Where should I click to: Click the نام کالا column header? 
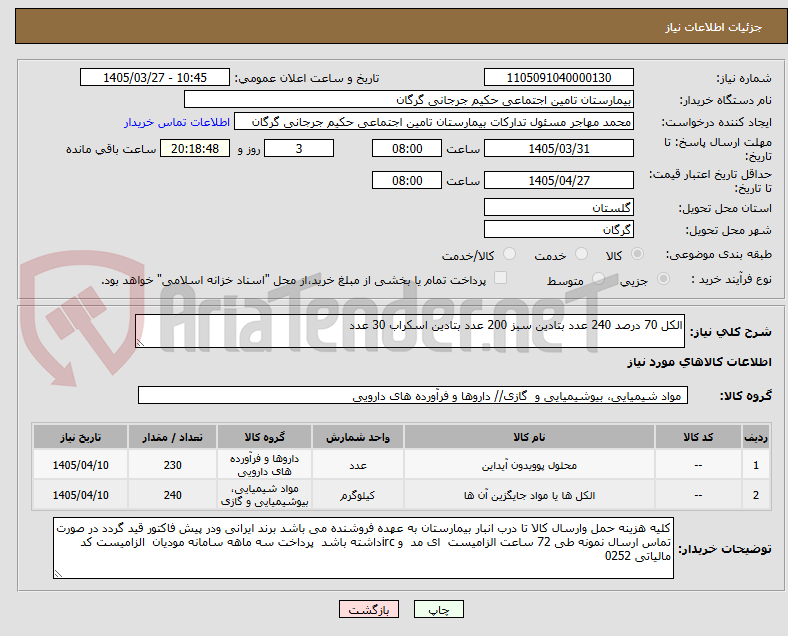click(529, 437)
